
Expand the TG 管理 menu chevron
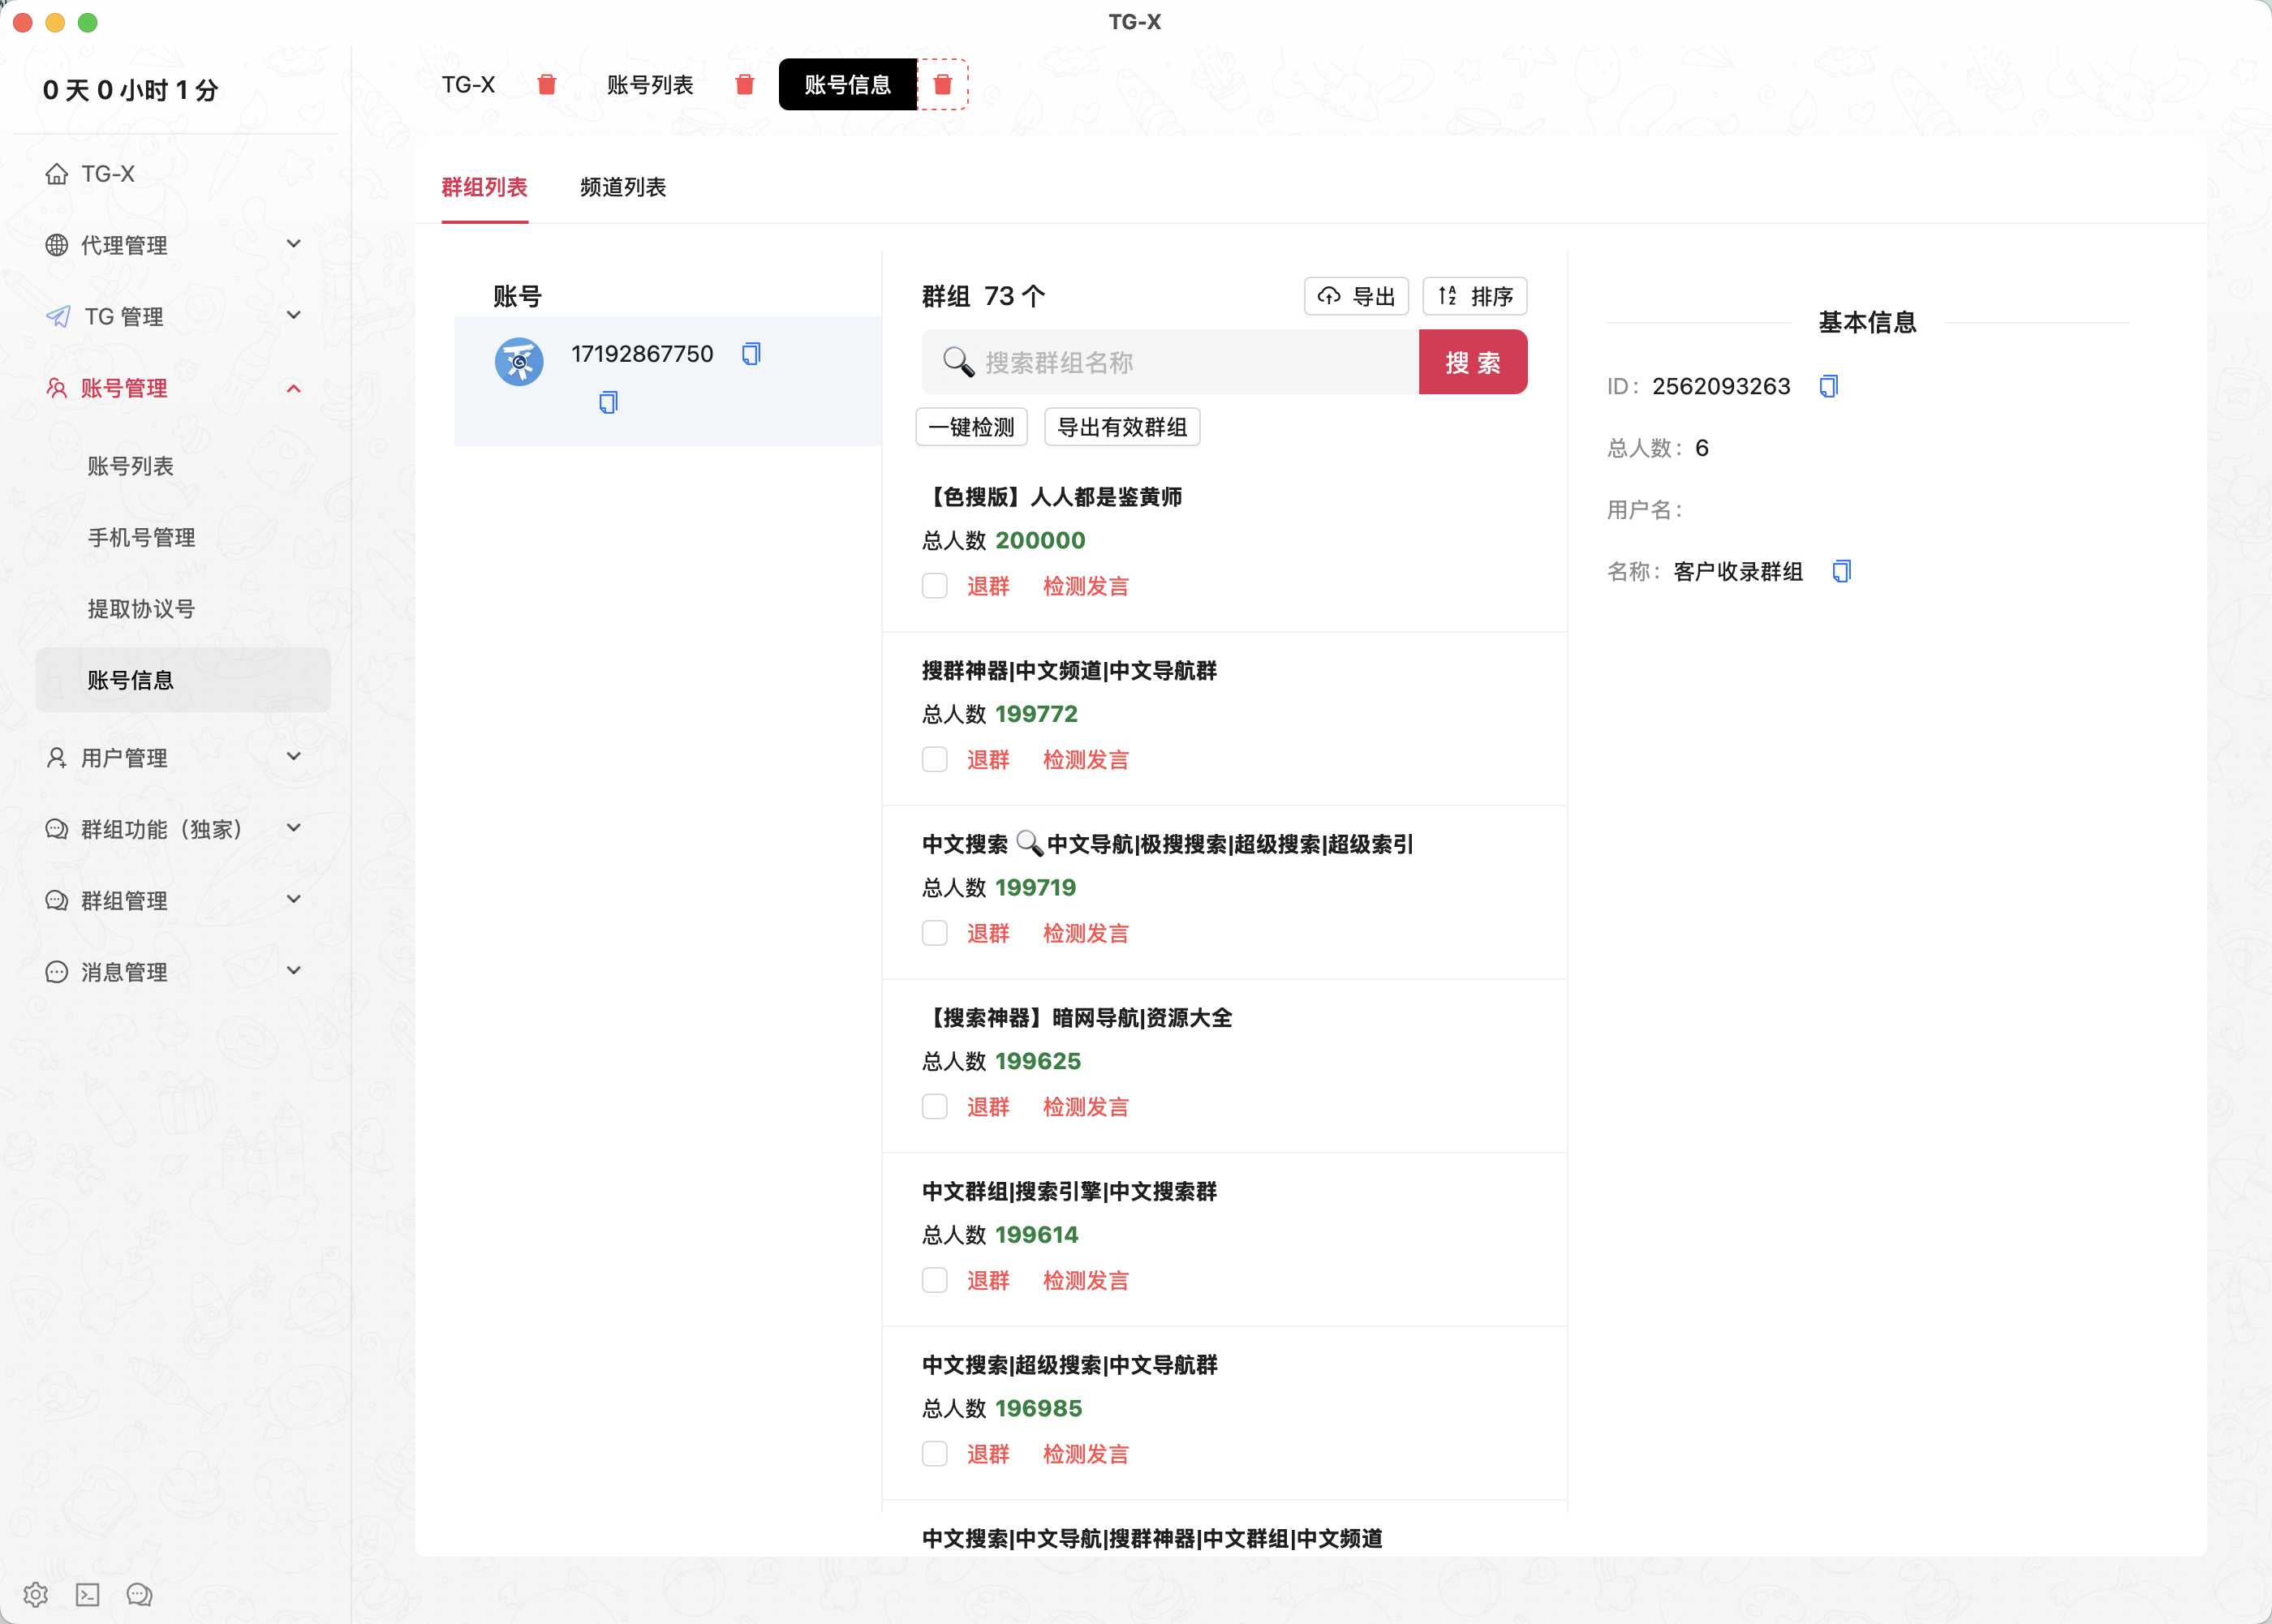click(294, 315)
